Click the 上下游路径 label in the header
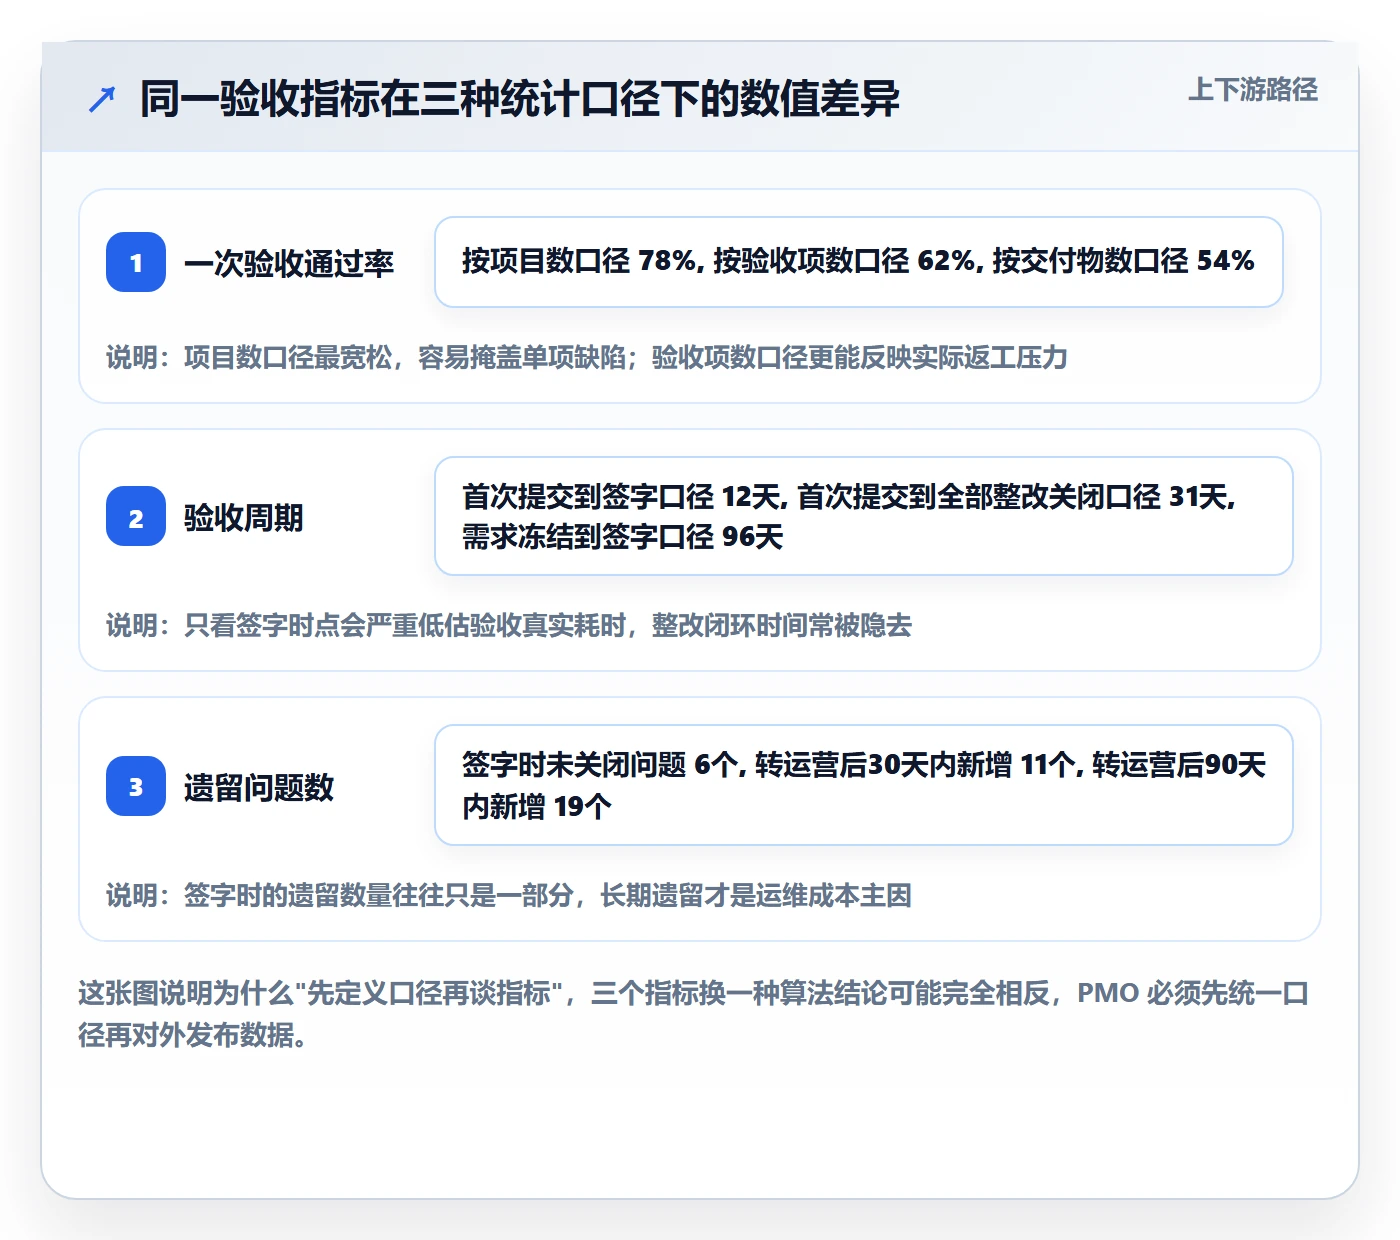The image size is (1400, 1240). [1253, 90]
